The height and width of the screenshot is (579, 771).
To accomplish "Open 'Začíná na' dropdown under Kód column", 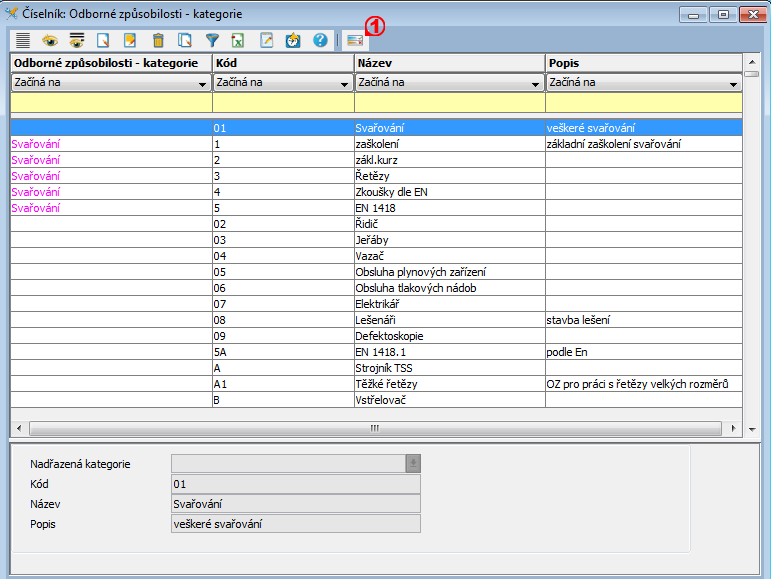I will point(345,84).
